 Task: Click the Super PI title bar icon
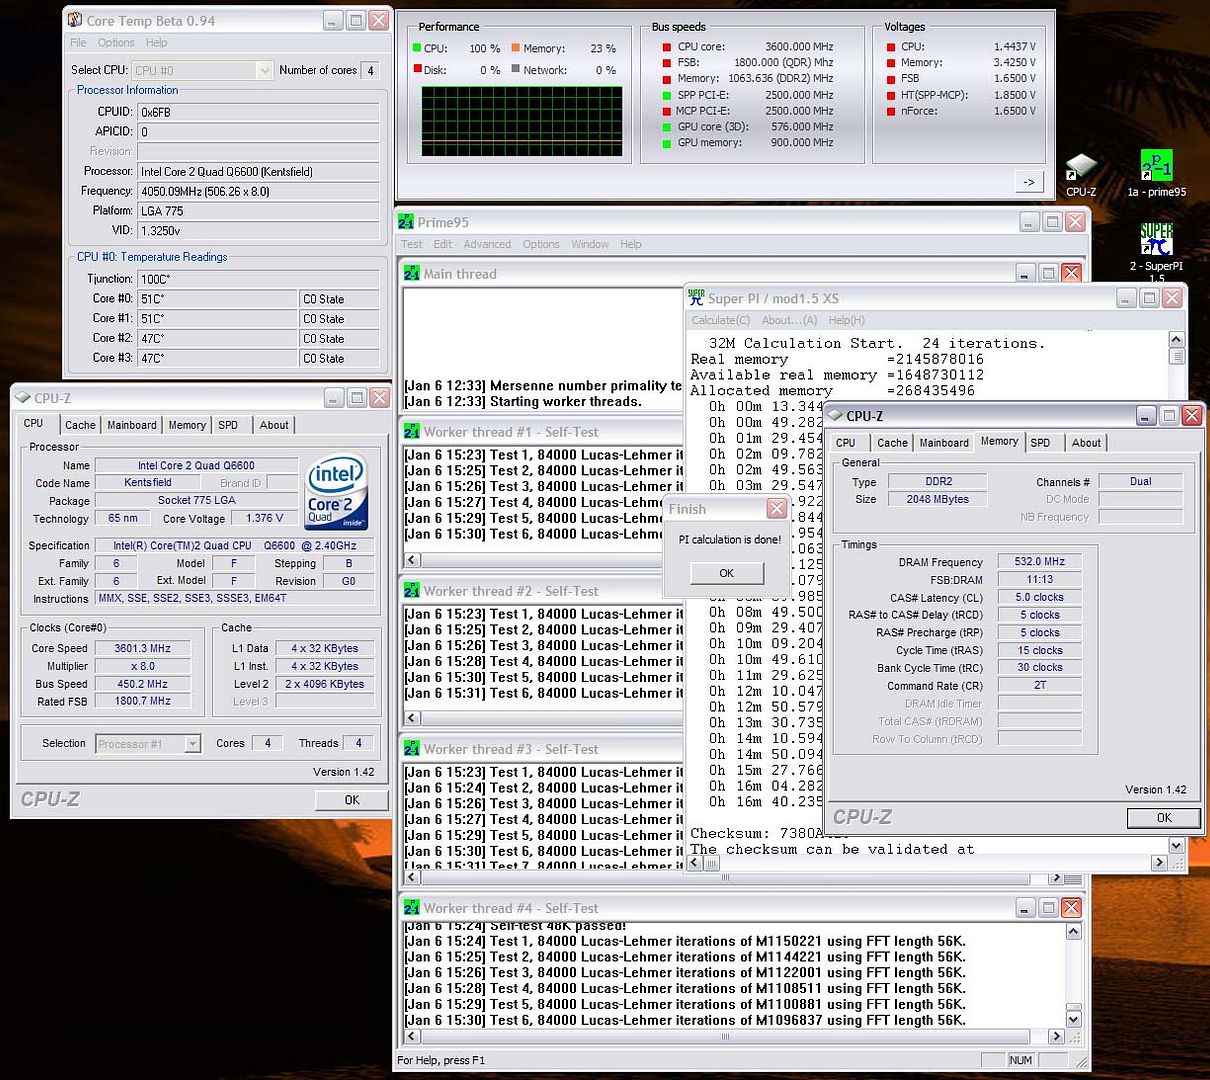point(696,298)
